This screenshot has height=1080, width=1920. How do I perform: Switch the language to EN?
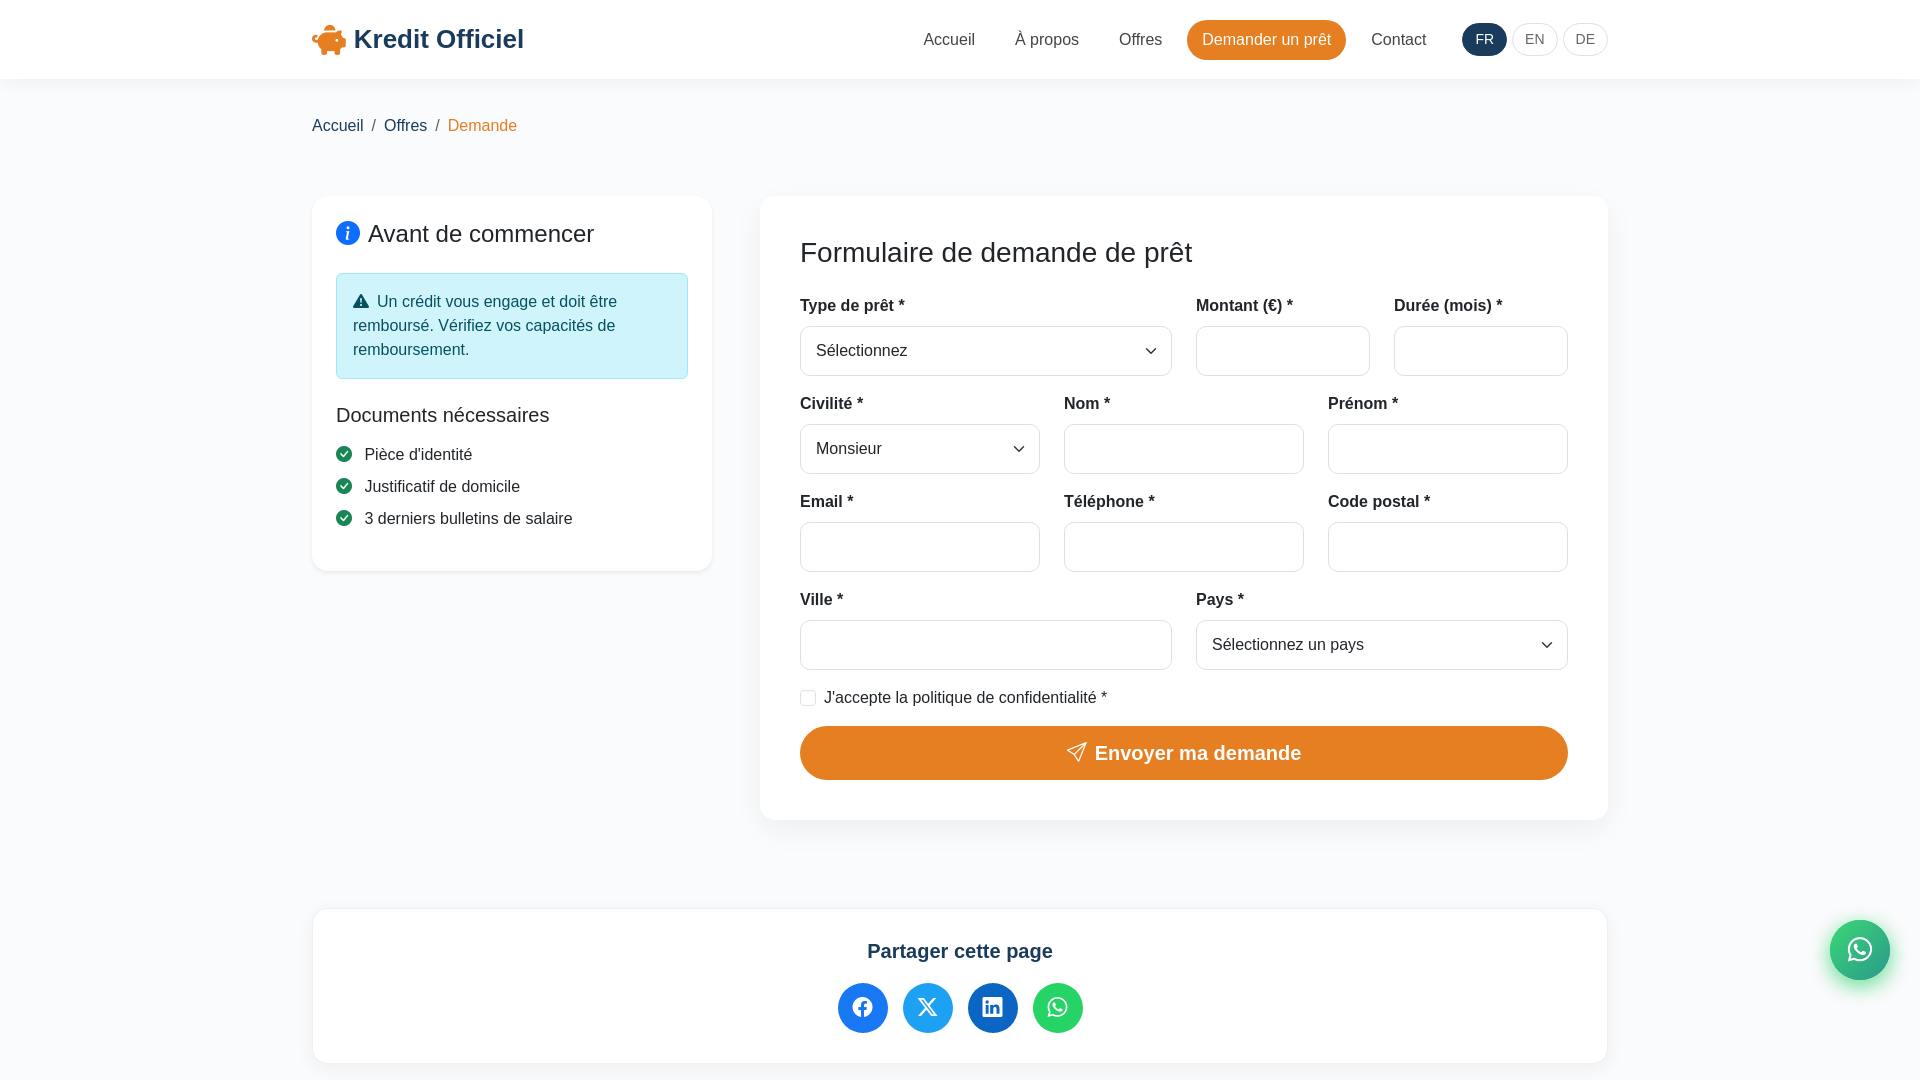point(1535,40)
